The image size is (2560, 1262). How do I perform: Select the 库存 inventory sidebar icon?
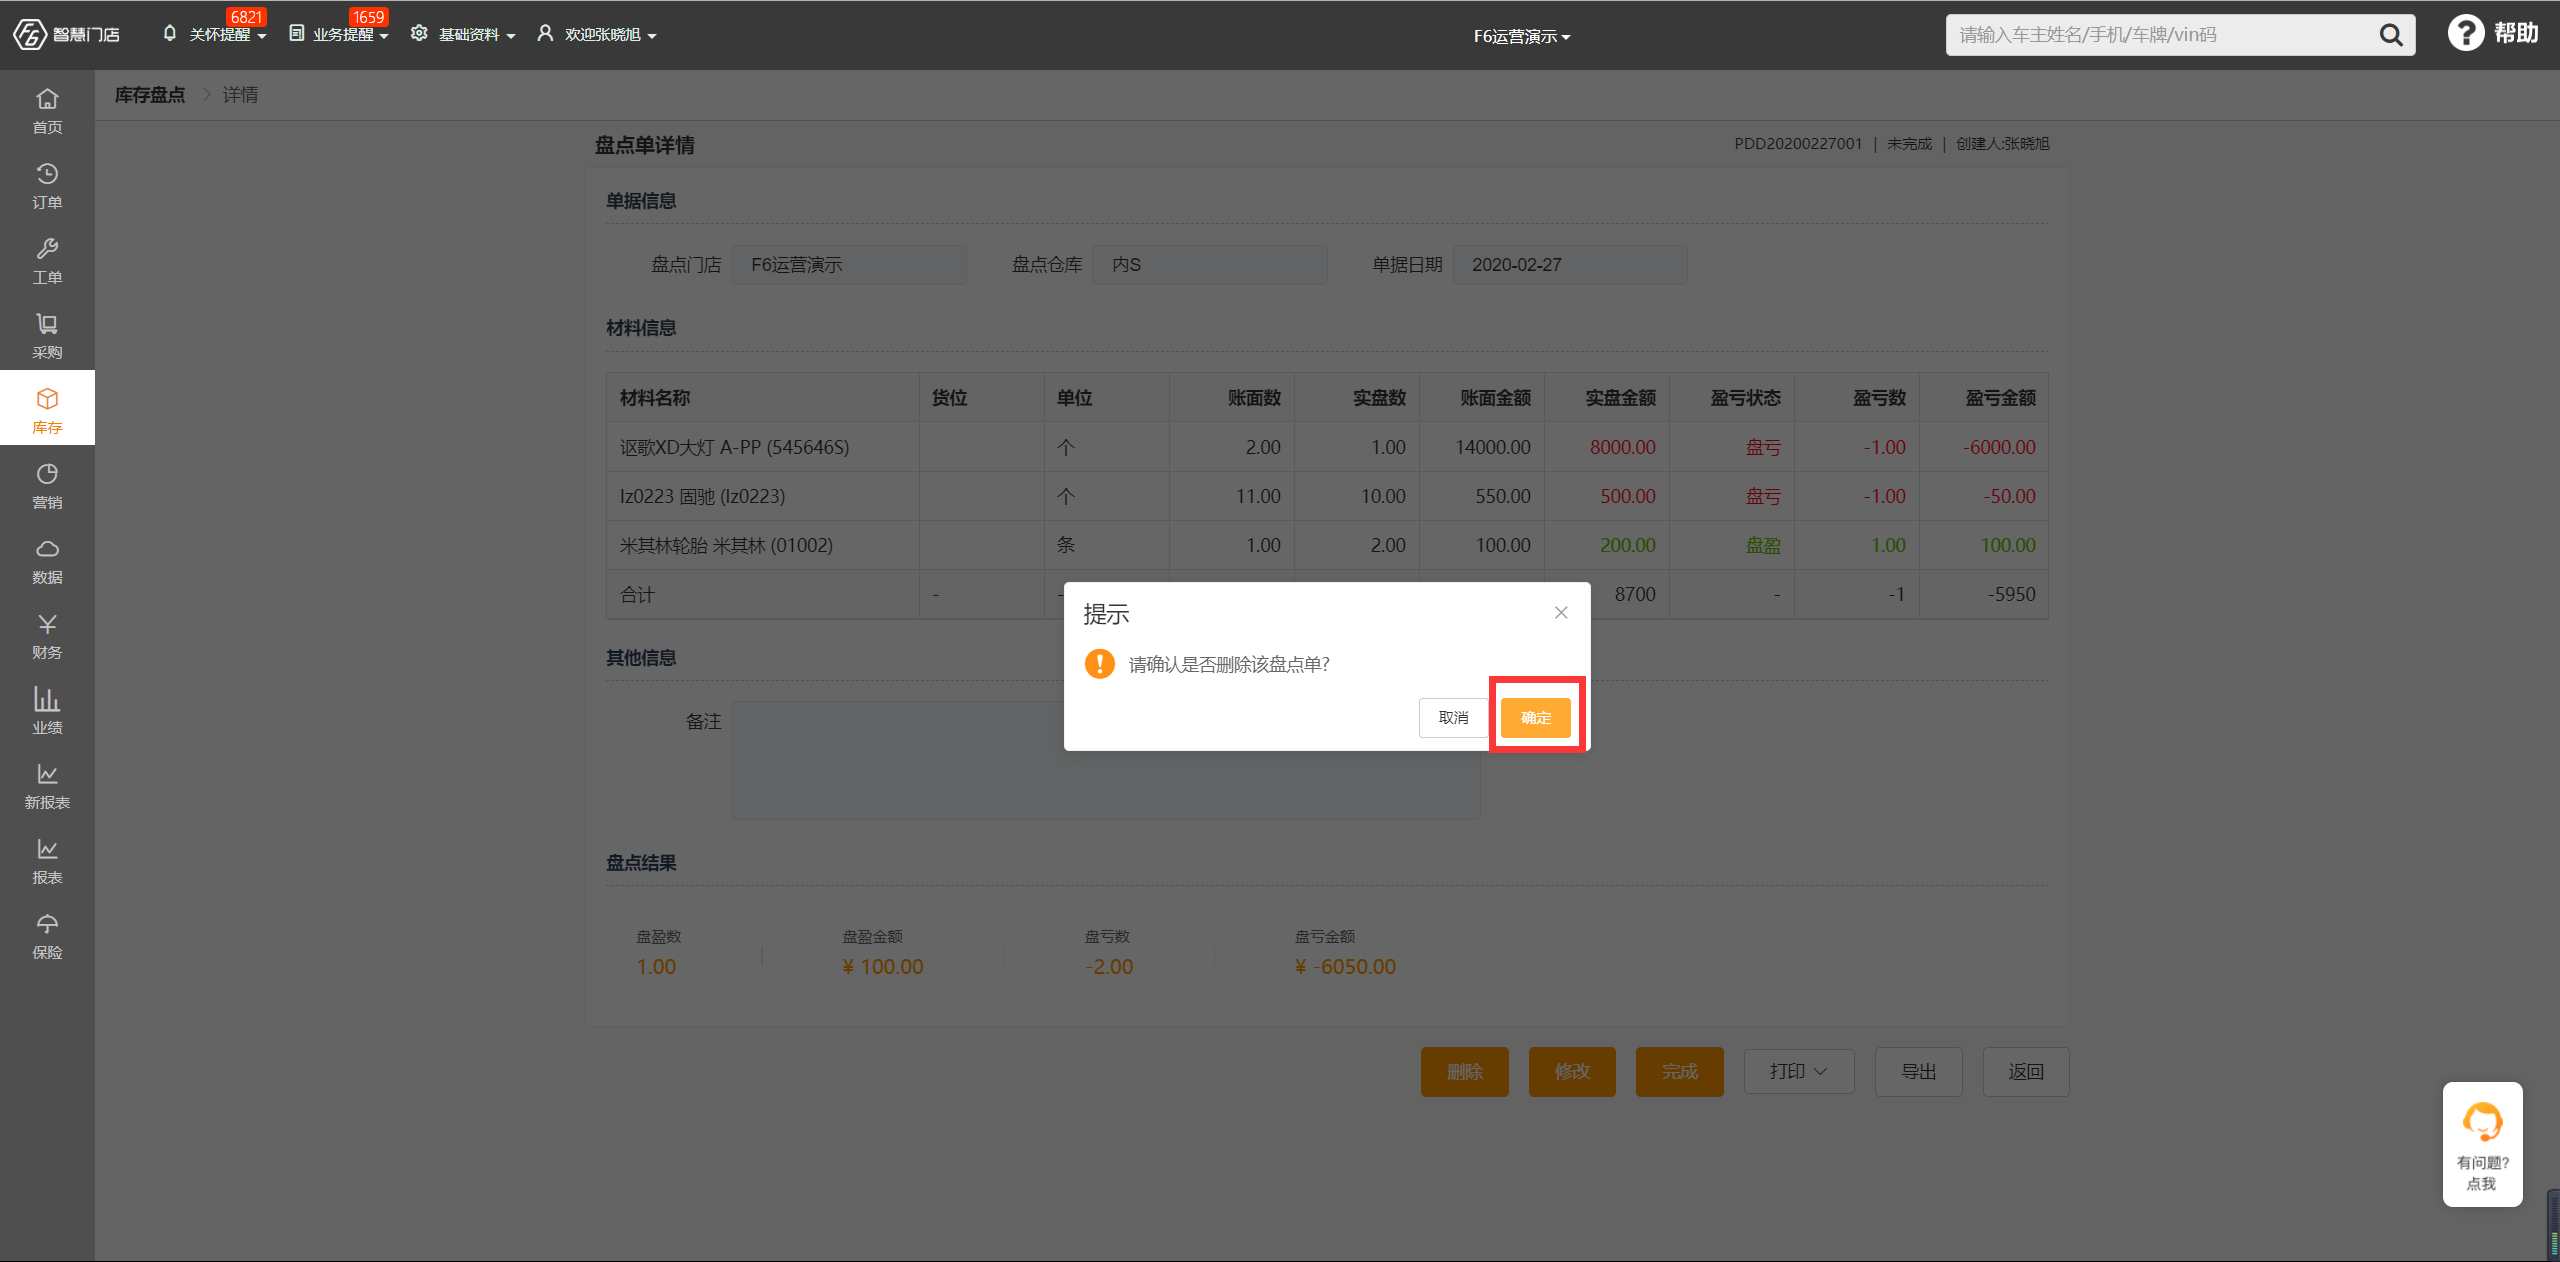pyautogui.click(x=47, y=408)
